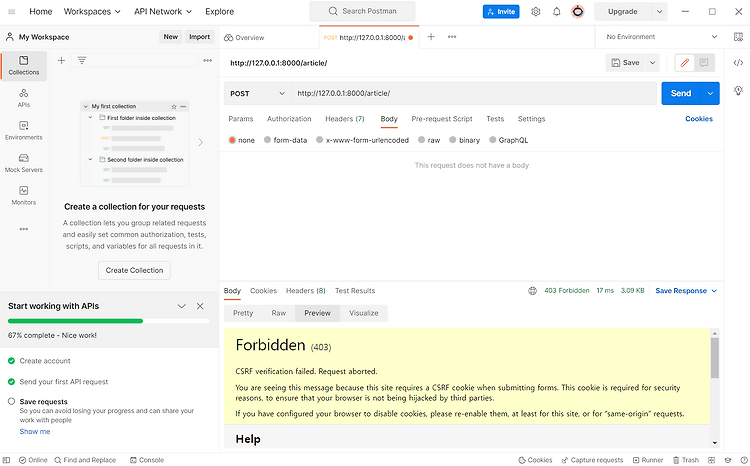
Task: Switch response view to Pretty
Action: coord(243,313)
